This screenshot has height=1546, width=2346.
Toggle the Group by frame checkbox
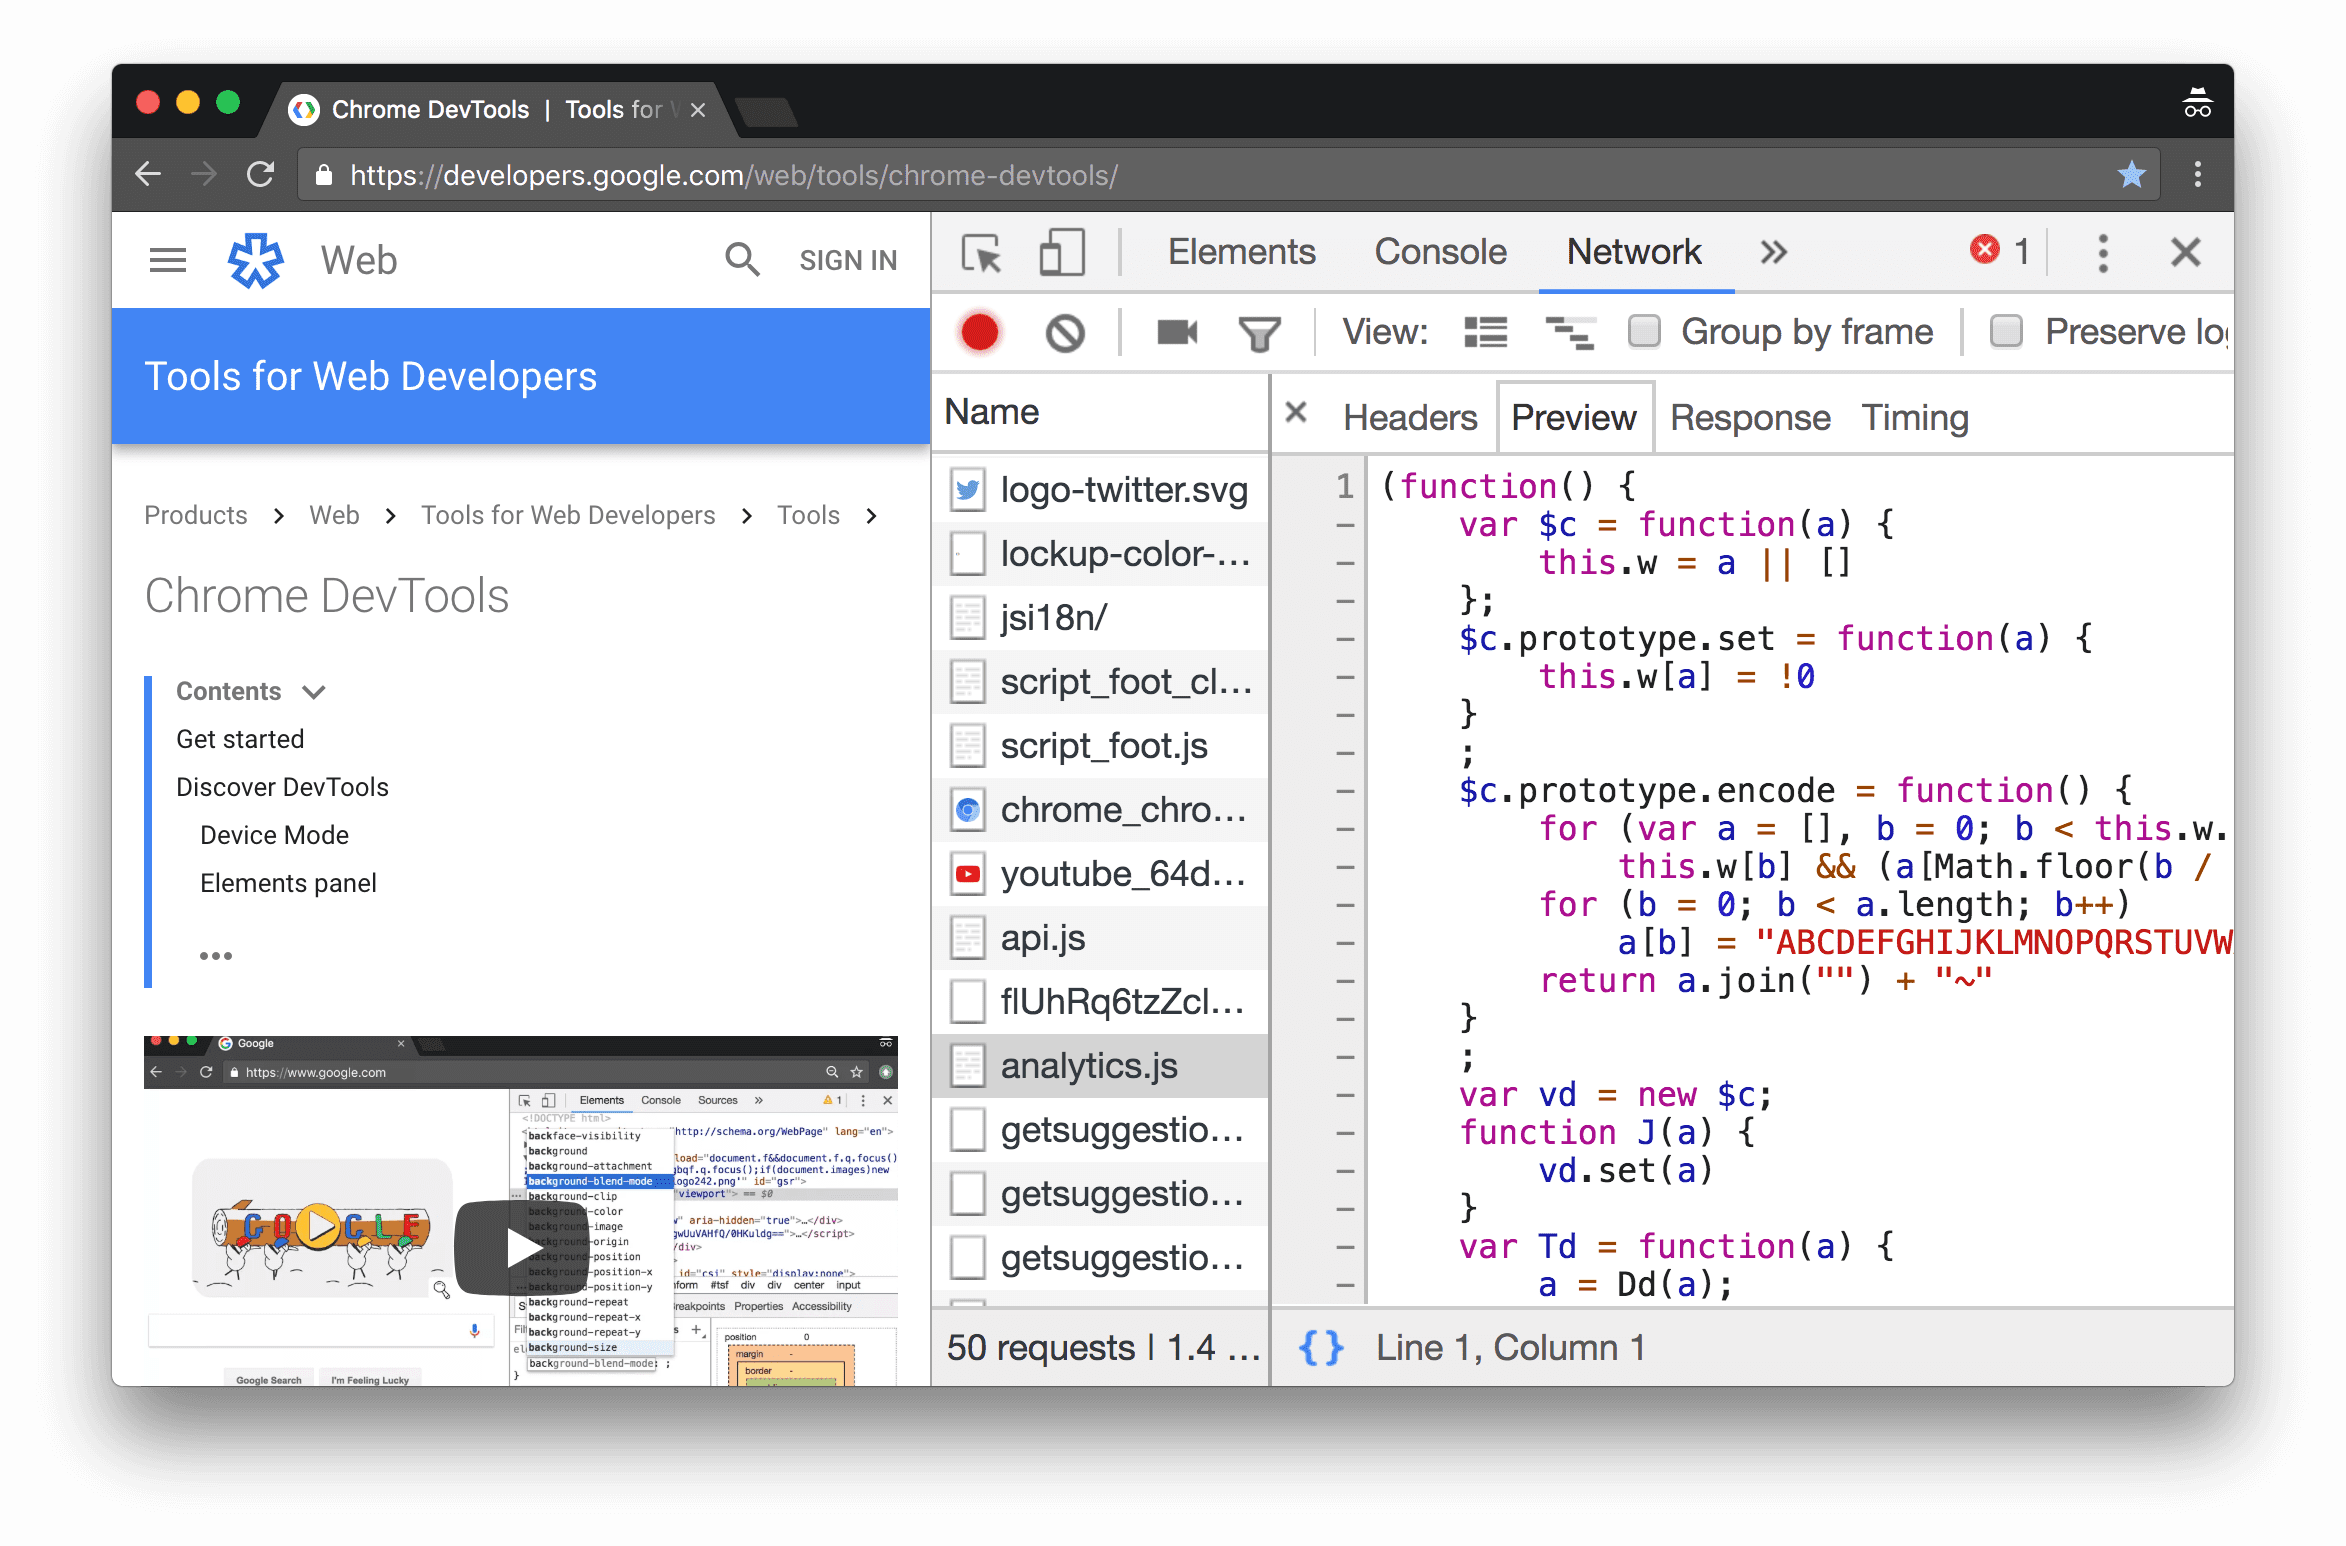1647,331
